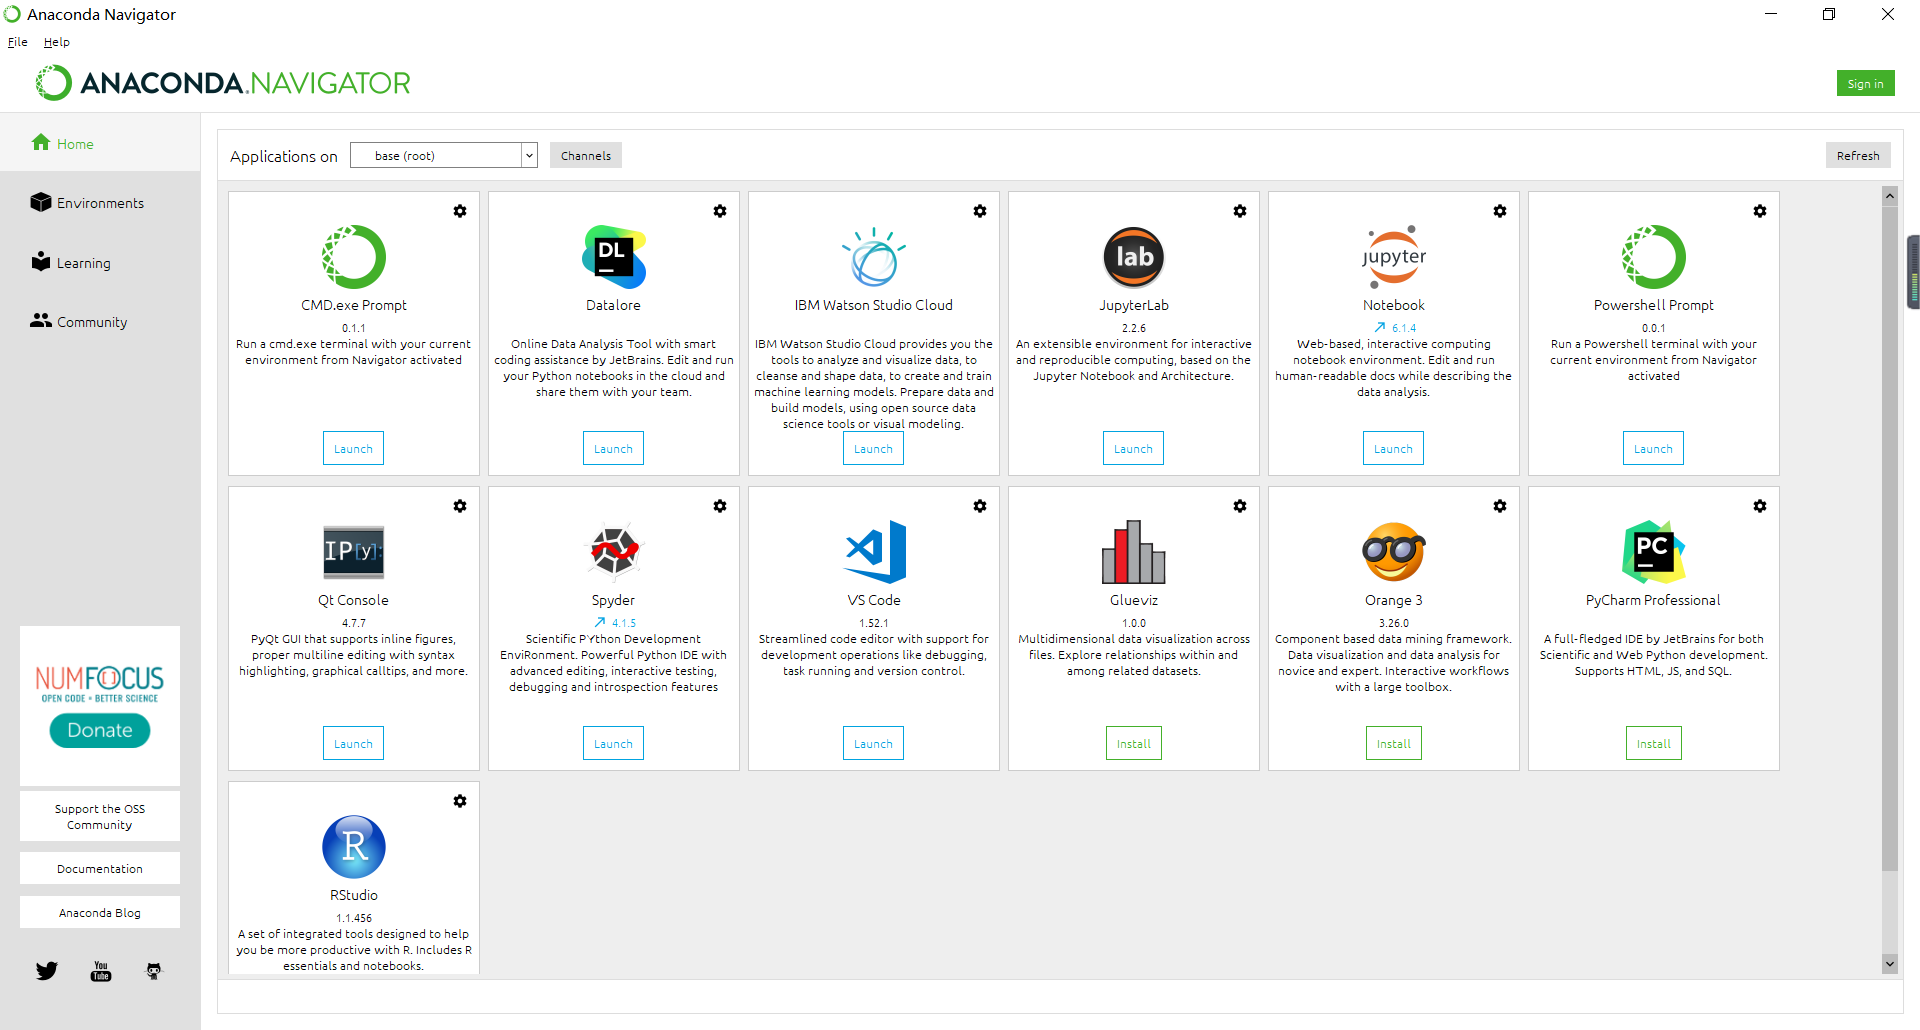Click the RStudio logo

click(x=354, y=847)
